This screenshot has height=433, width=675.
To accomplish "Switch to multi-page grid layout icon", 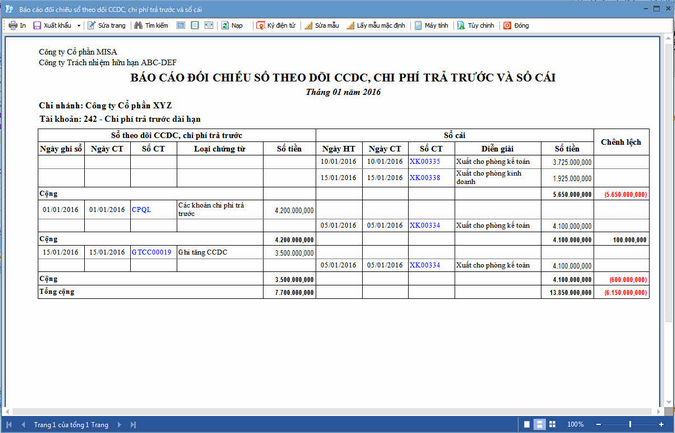I will point(552,424).
